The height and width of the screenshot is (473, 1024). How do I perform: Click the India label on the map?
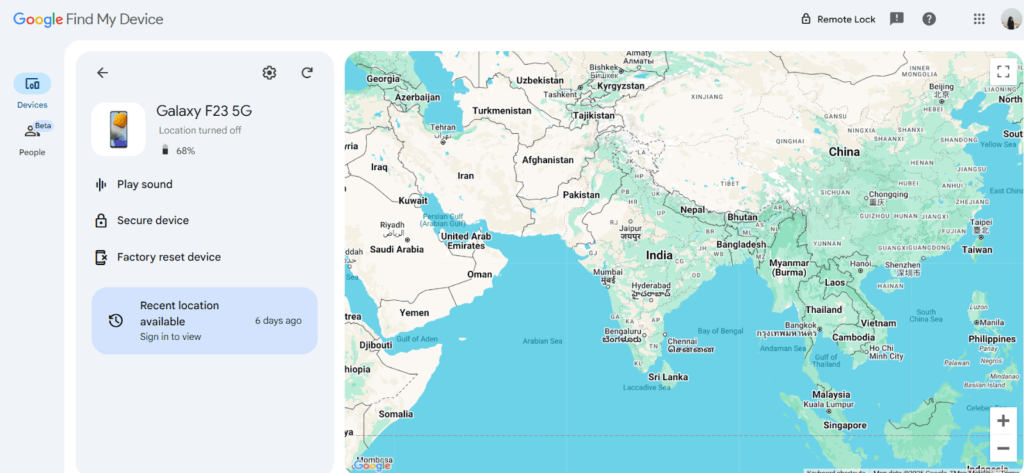659,255
